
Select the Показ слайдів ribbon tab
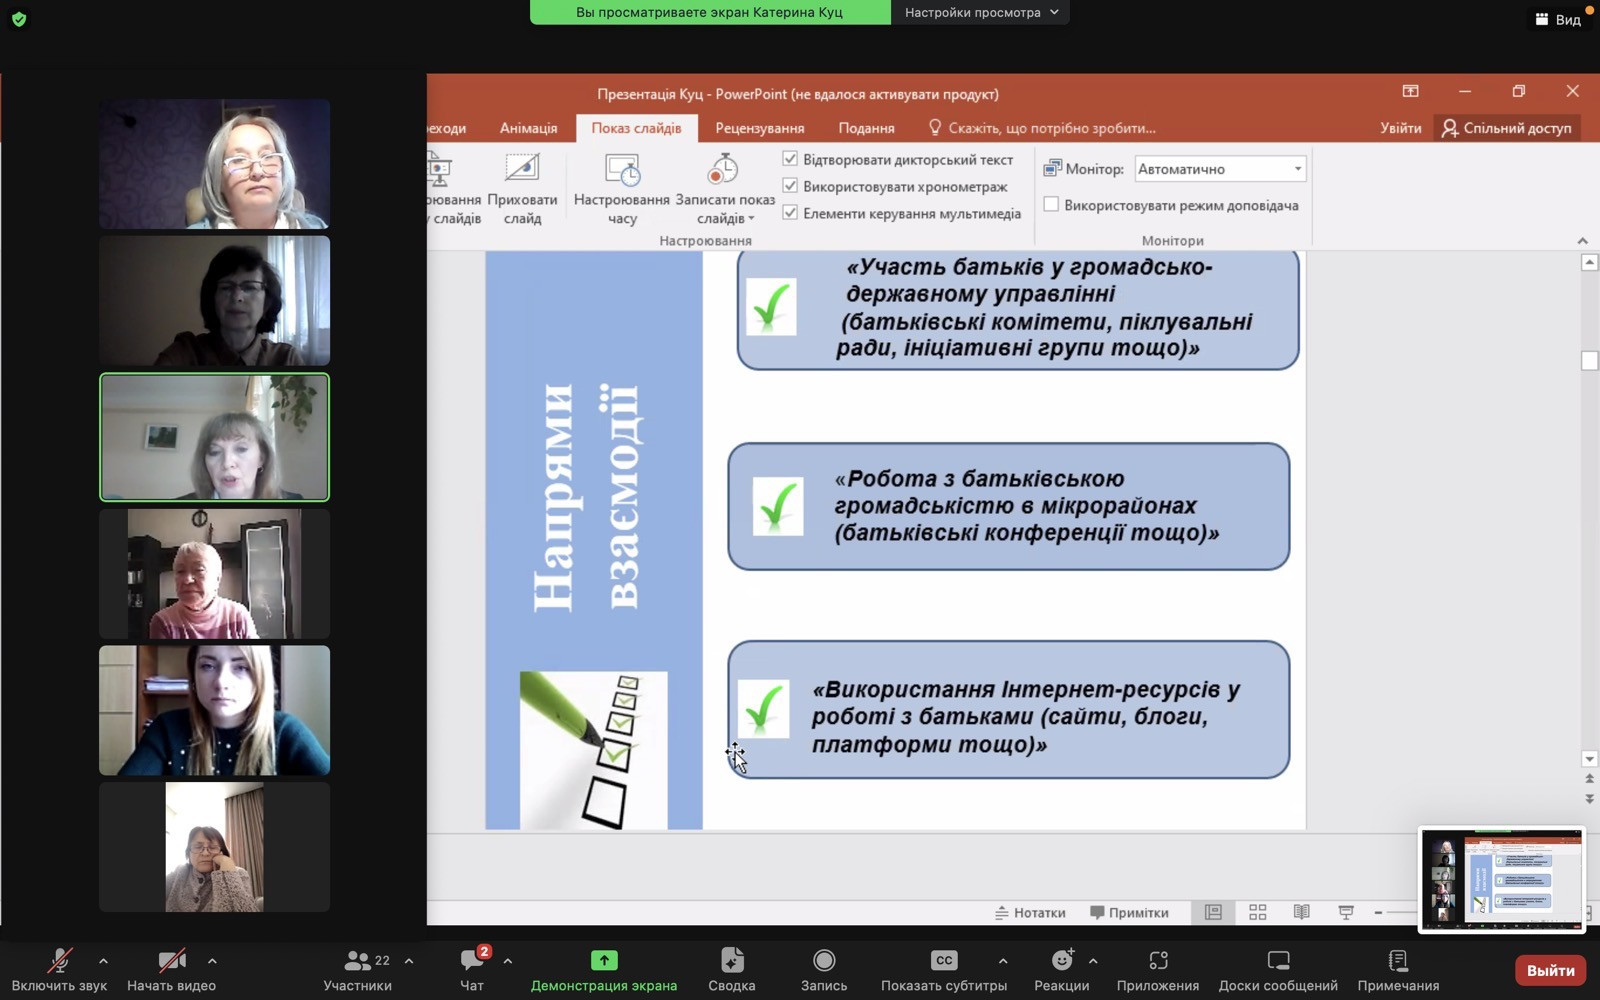point(636,128)
